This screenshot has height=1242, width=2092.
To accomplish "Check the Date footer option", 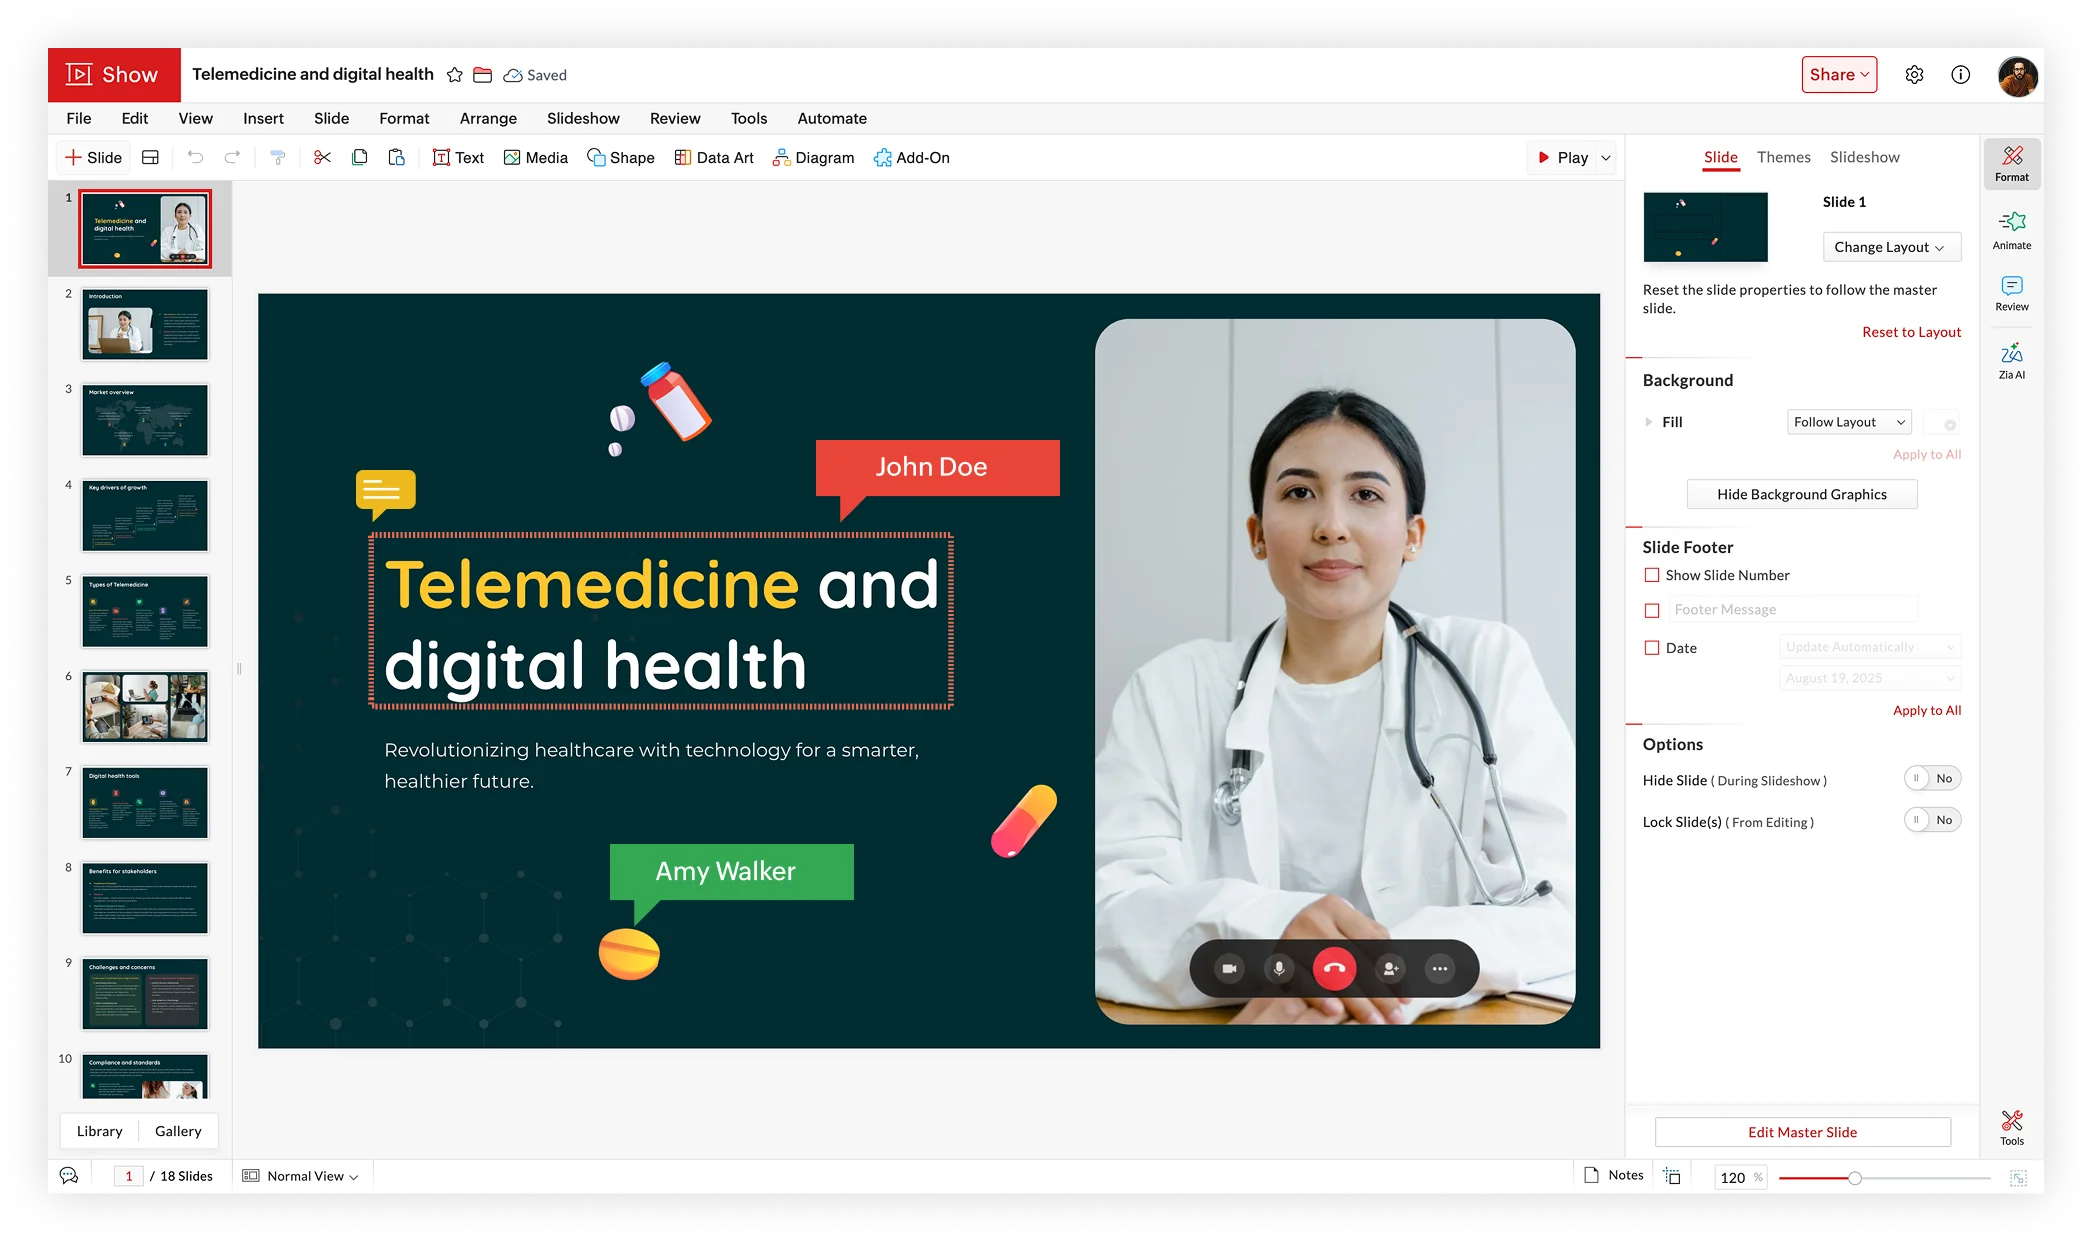I will [1651, 648].
